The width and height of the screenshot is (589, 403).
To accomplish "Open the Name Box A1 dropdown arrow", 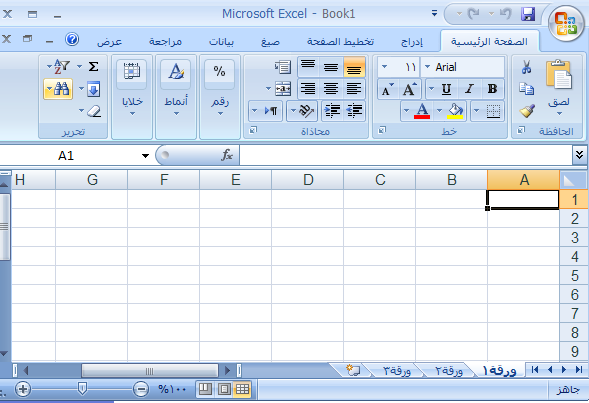I will click(x=145, y=155).
